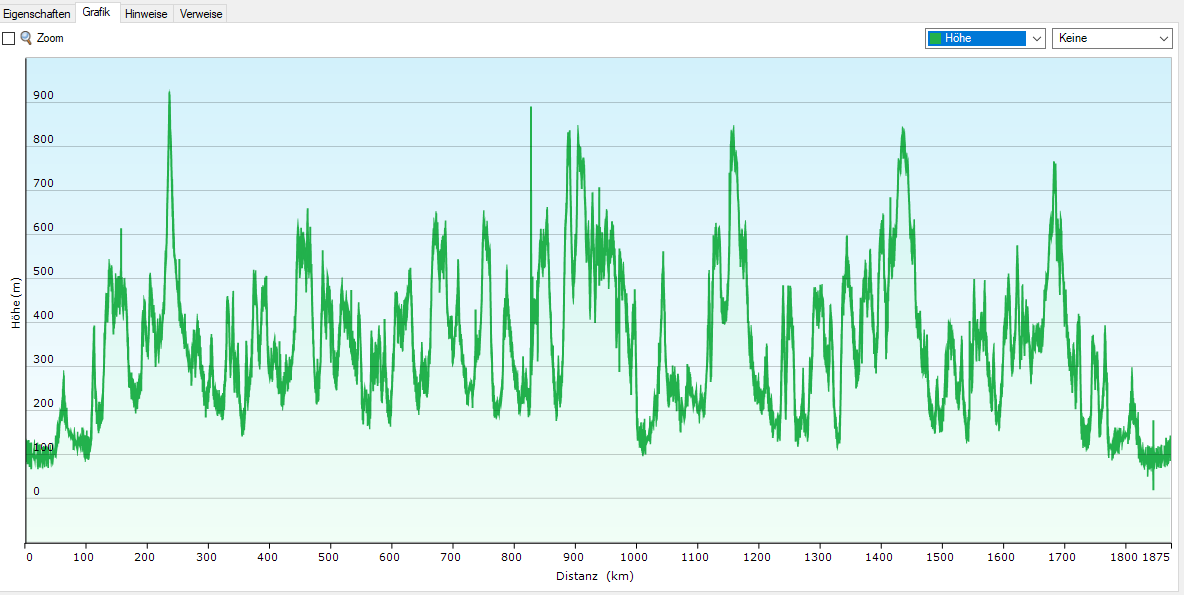The image size is (1184, 595).
Task: Click the highest elevation peak near 240 km
Action: 169,93
